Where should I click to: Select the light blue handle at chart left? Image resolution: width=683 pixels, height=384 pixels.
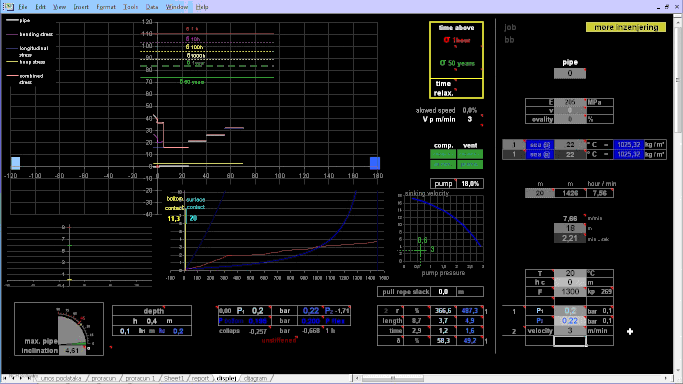coord(15,163)
